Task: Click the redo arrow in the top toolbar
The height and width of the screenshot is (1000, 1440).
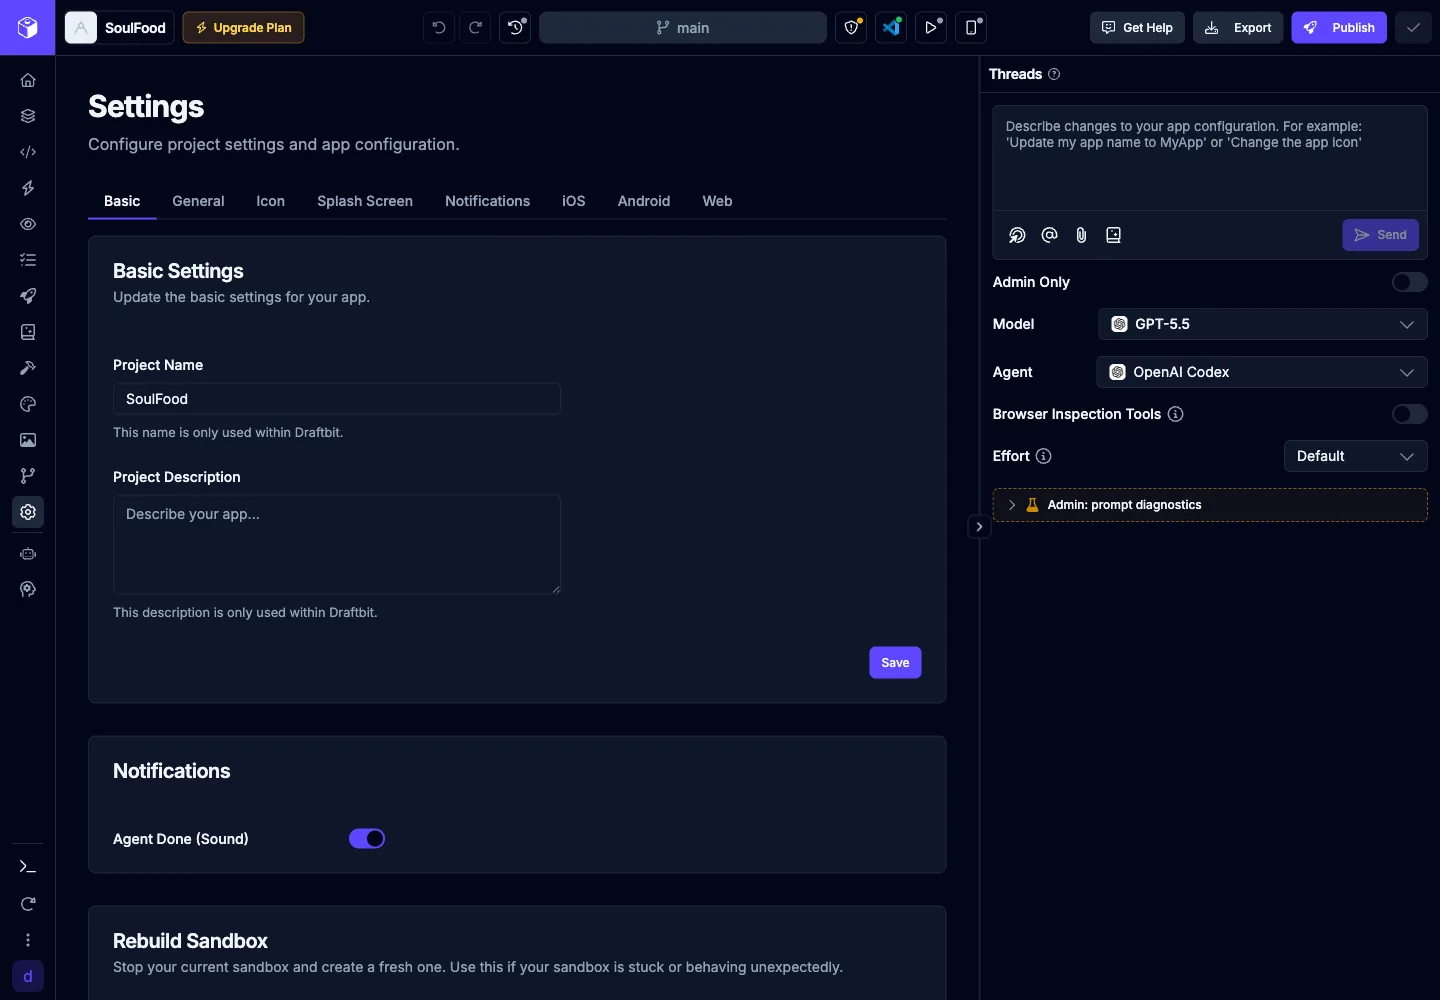Action: (476, 28)
